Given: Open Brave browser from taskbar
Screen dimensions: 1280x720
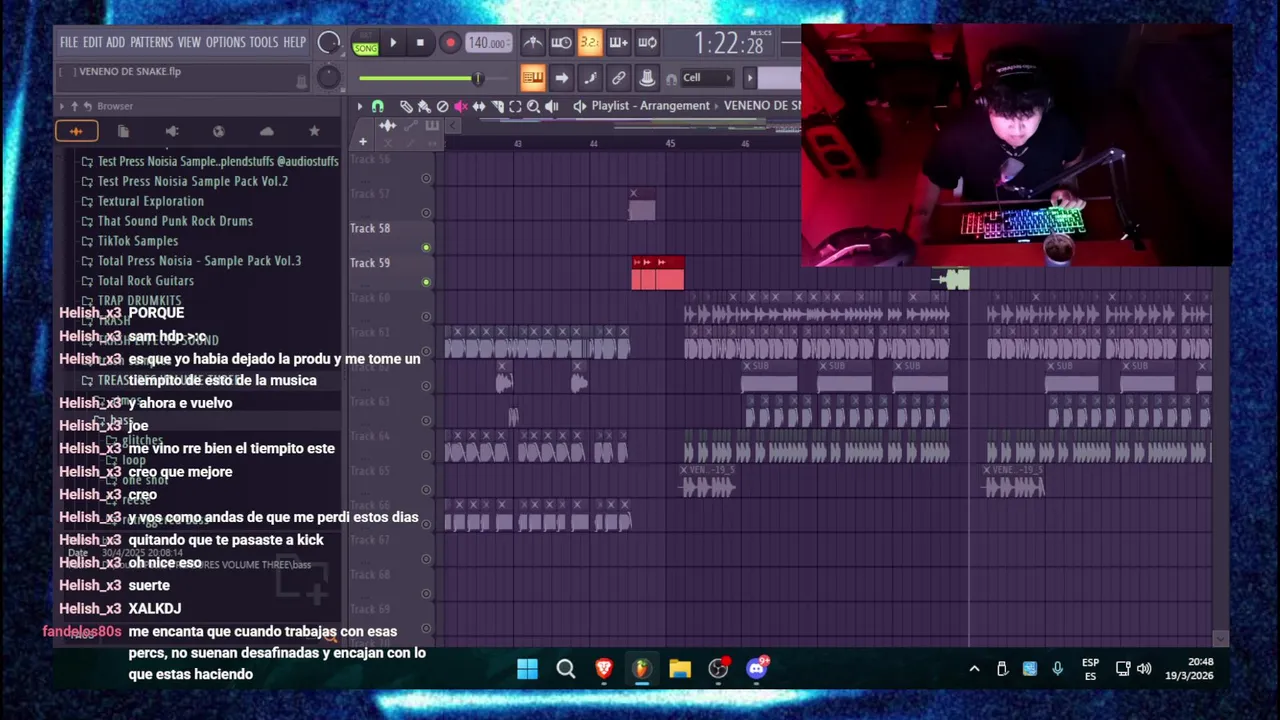Looking at the screenshot, I should 604,669.
